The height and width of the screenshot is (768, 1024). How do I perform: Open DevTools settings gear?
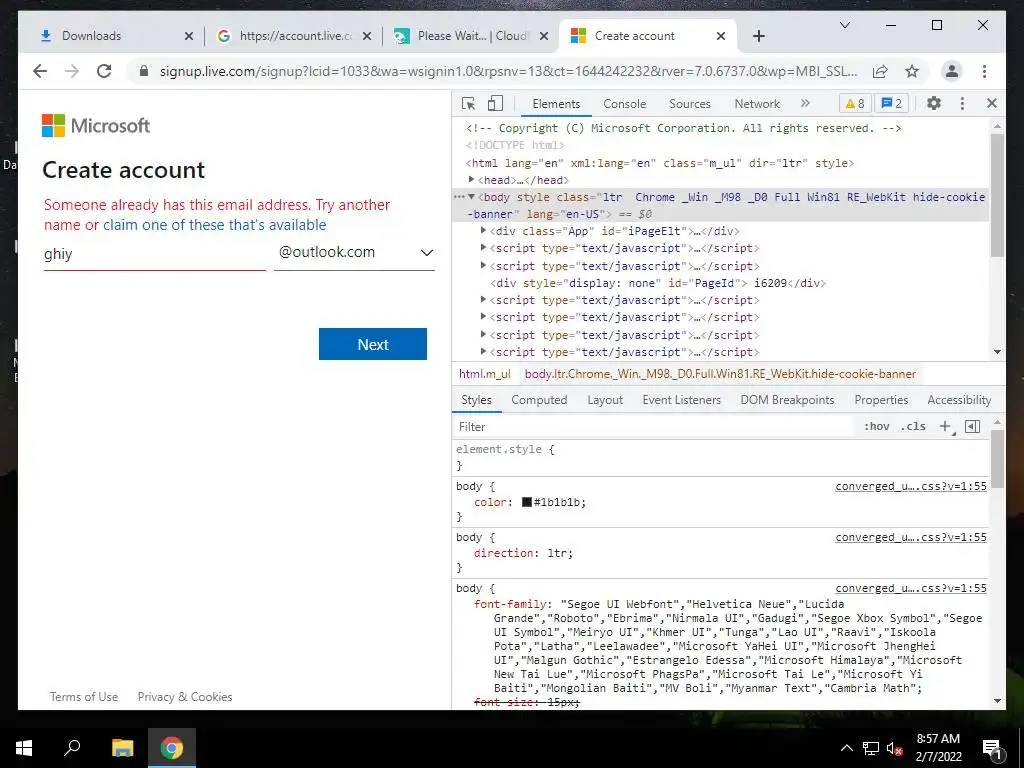click(934, 103)
